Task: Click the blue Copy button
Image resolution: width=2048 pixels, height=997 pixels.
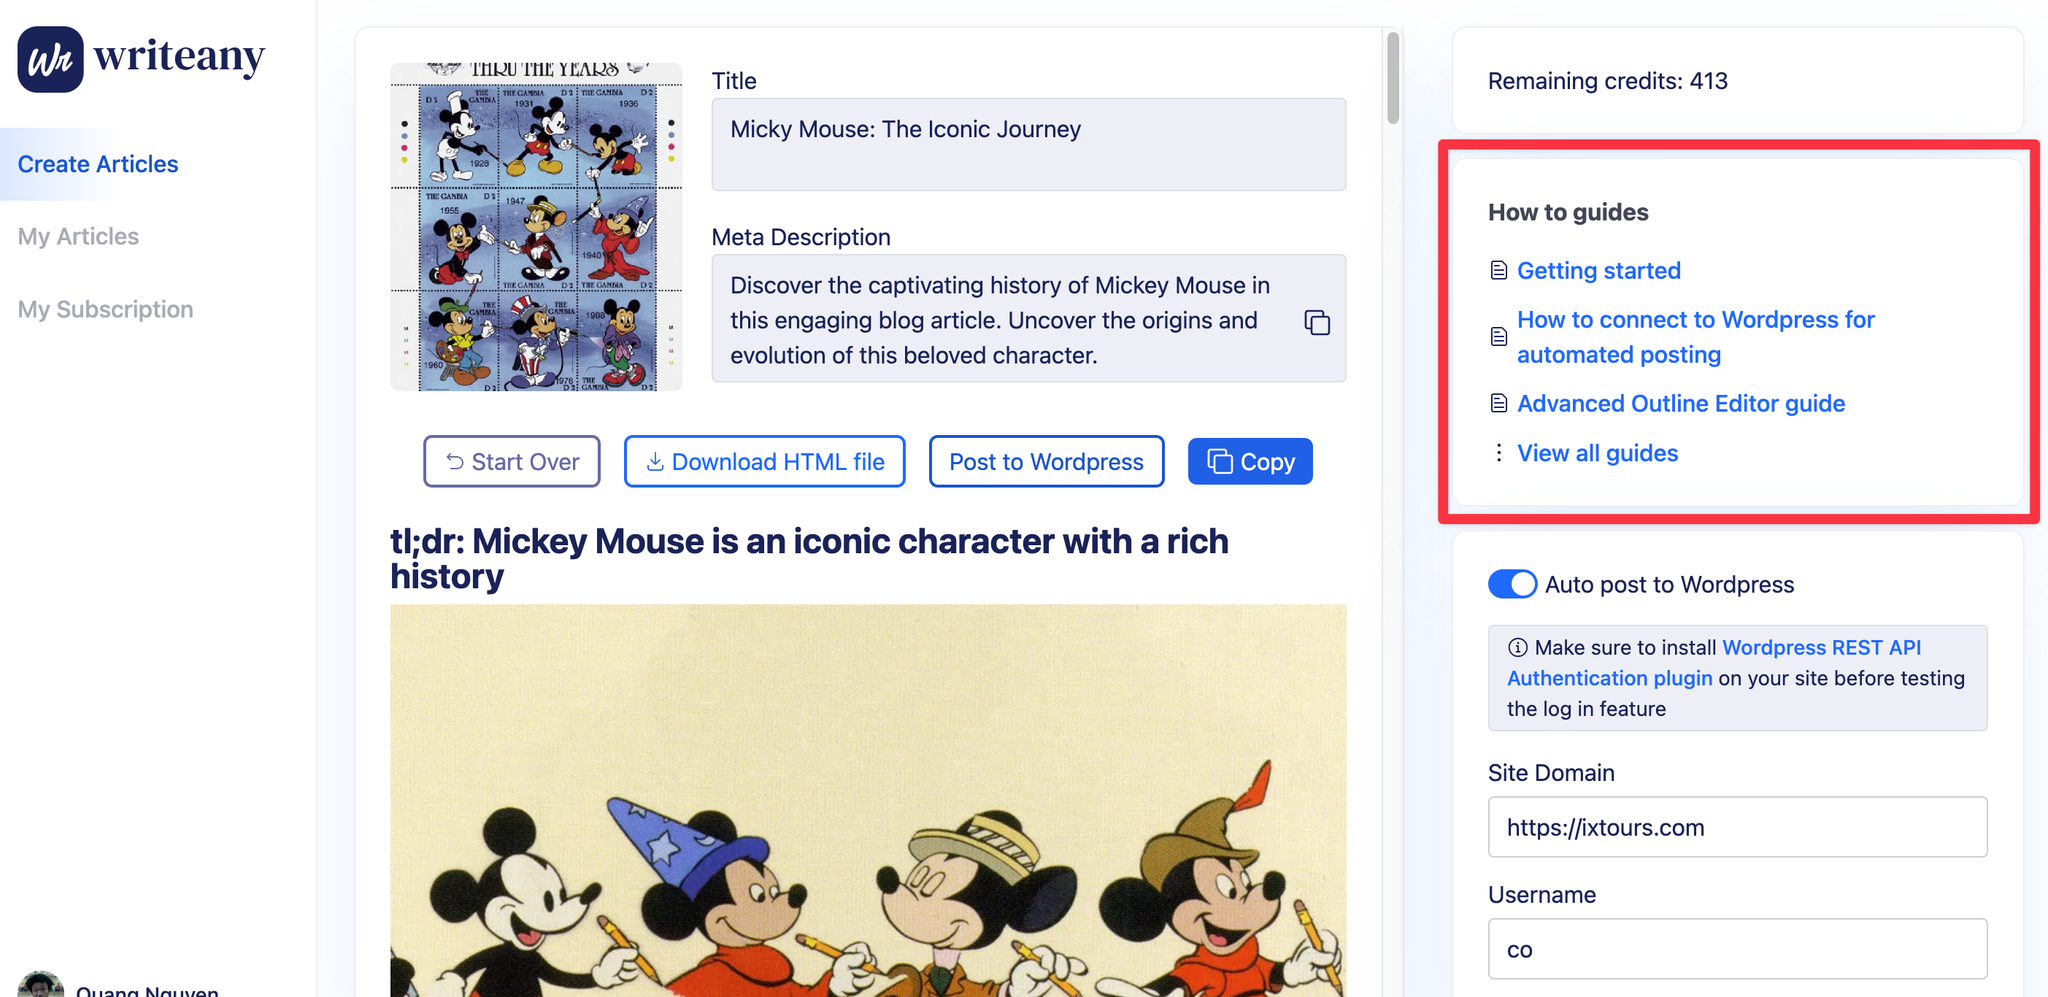Action: (x=1250, y=461)
